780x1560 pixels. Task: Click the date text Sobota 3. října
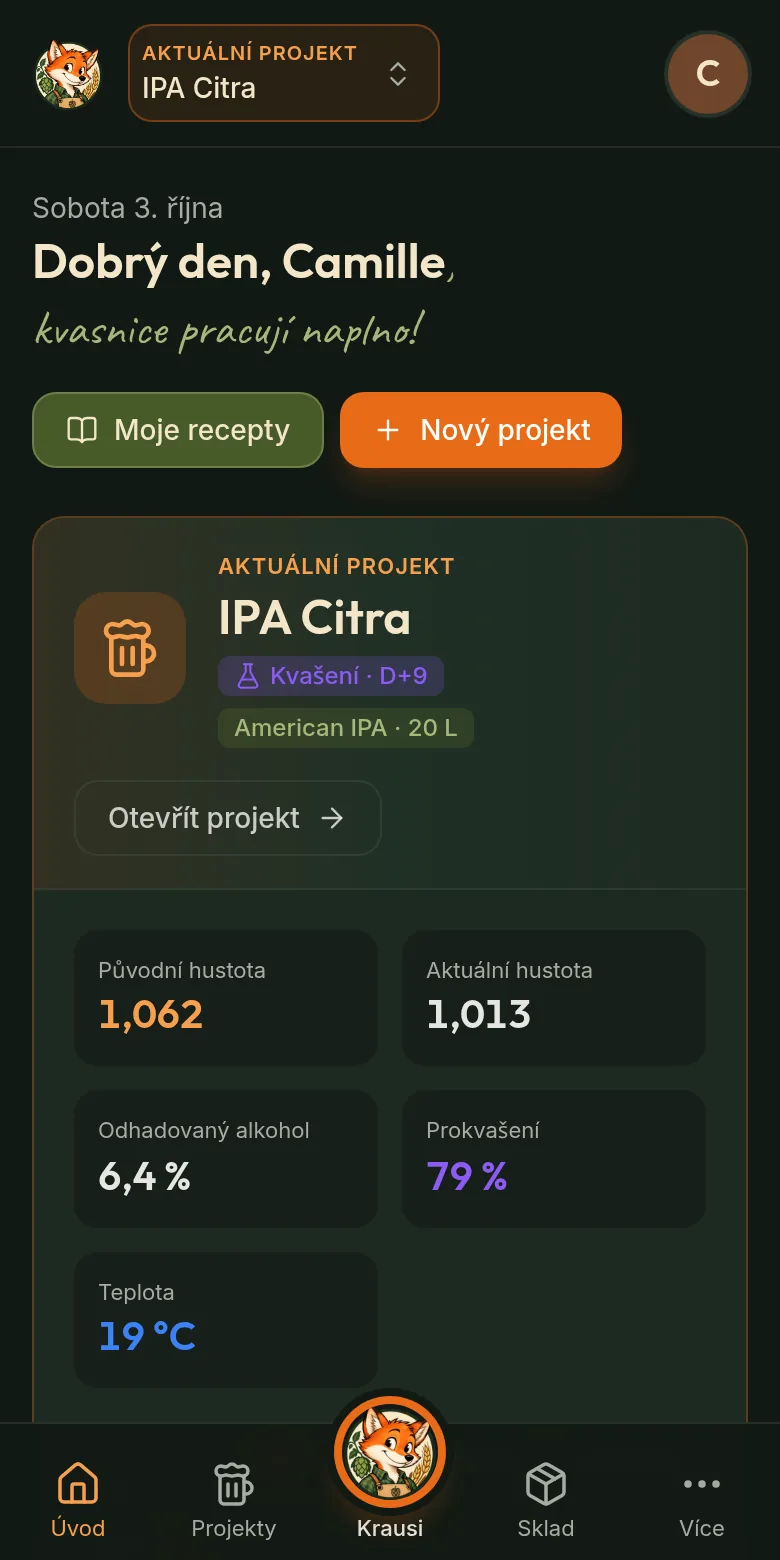pyautogui.click(x=128, y=208)
